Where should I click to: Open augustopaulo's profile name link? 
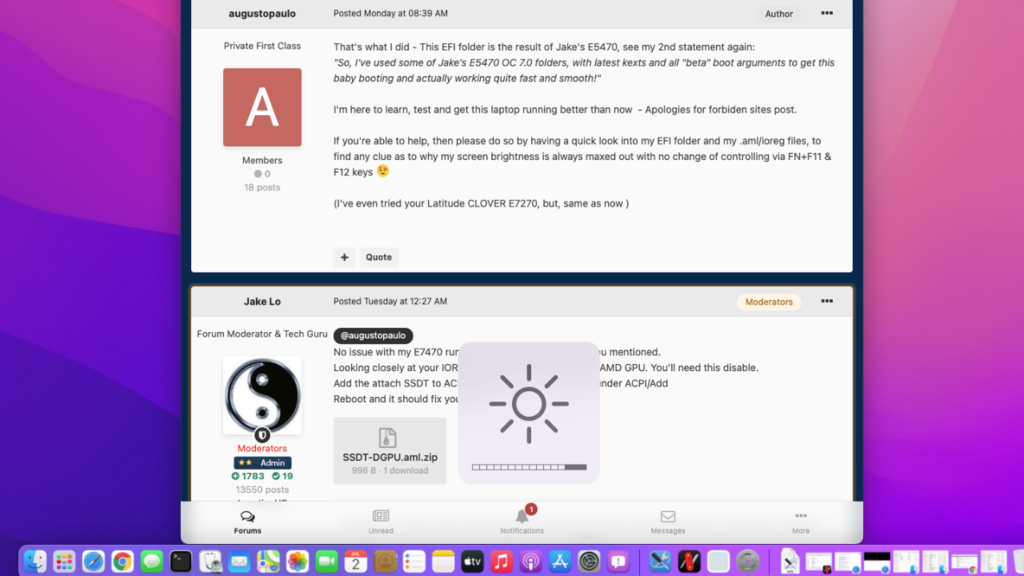coord(262,13)
